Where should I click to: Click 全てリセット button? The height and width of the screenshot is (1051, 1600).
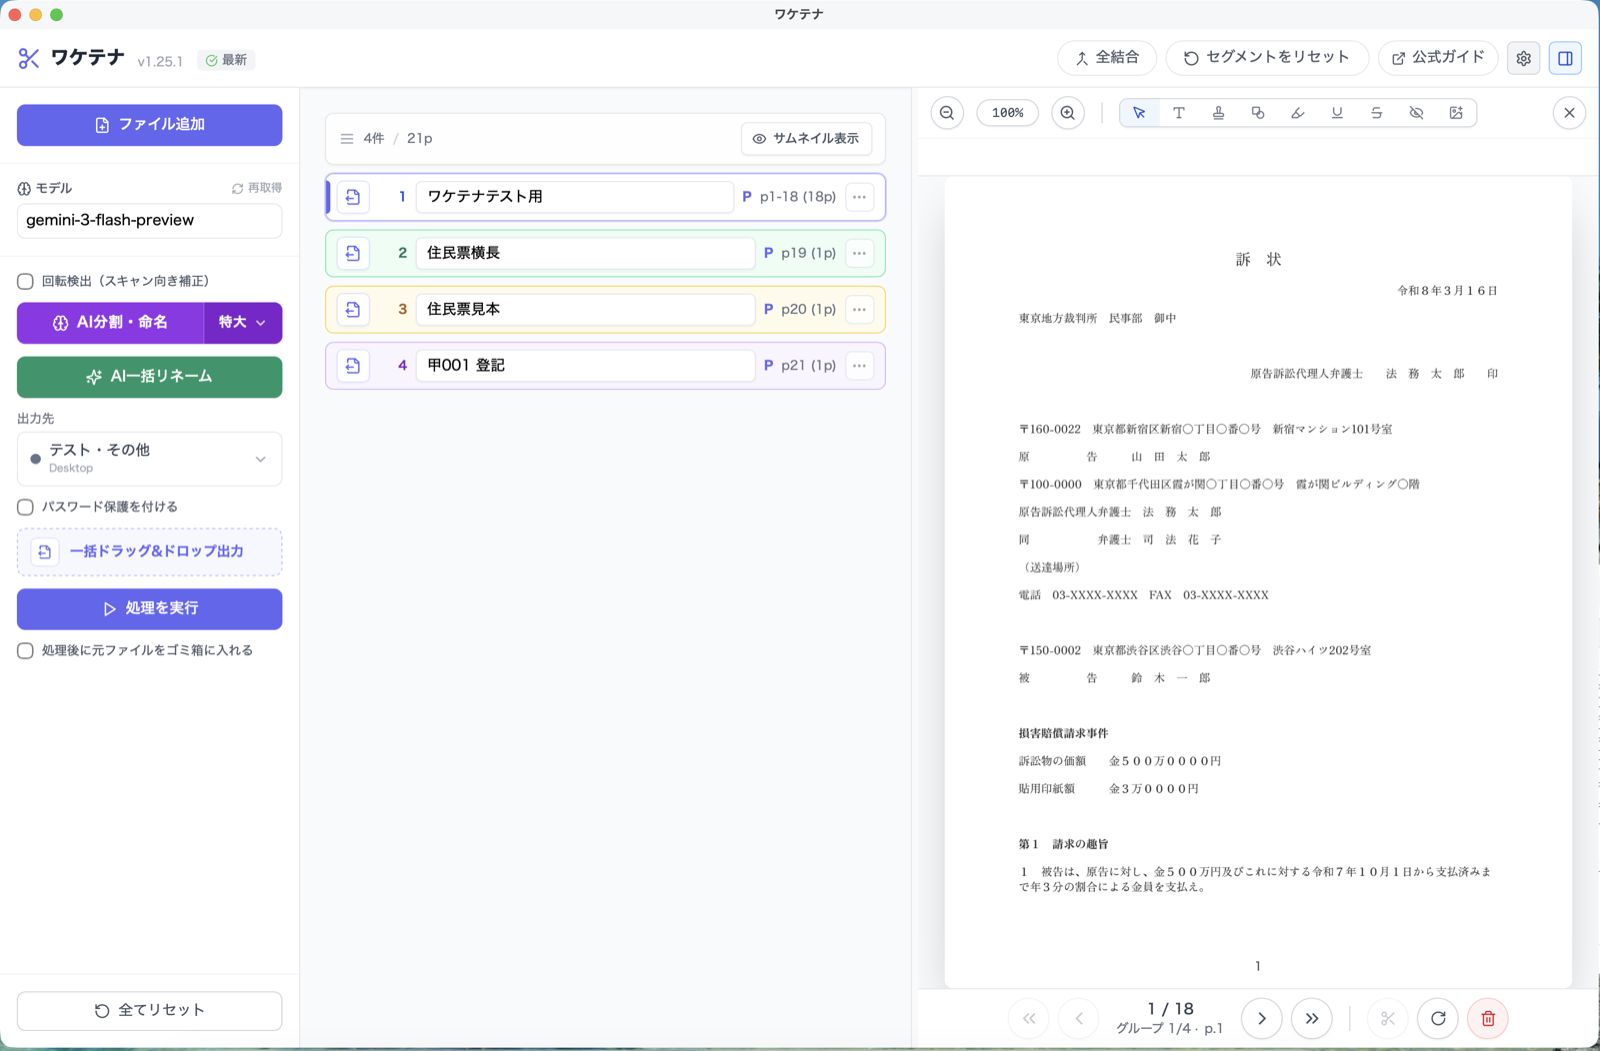(149, 1010)
